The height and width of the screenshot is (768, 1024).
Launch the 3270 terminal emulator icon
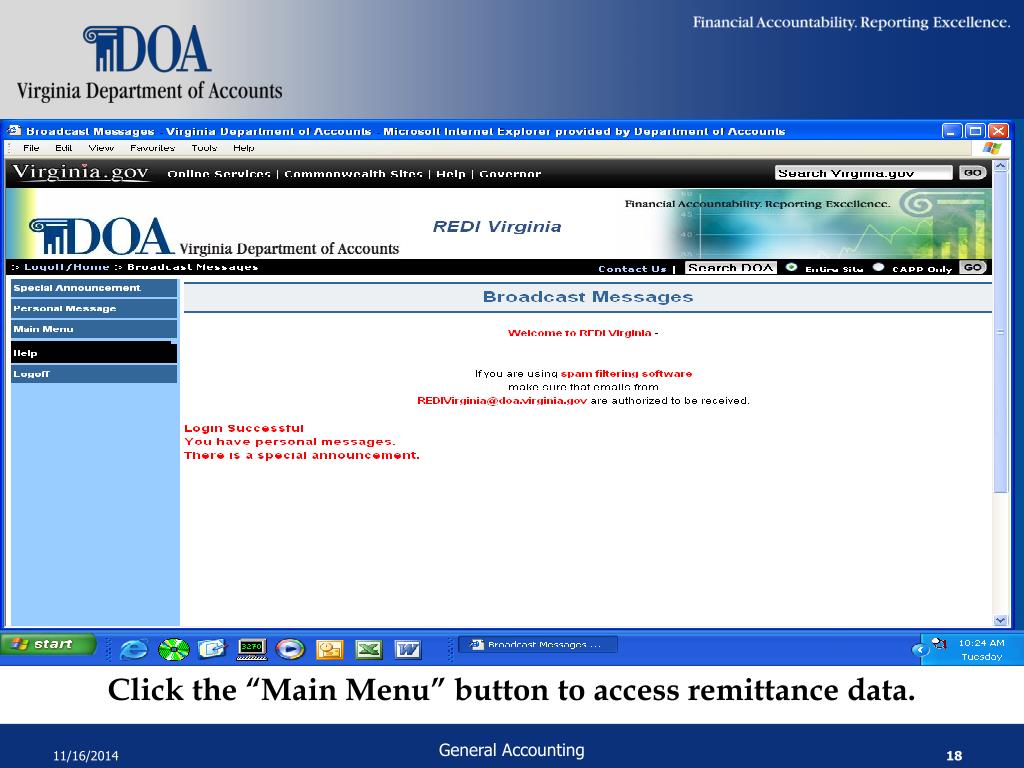(x=251, y=648)
